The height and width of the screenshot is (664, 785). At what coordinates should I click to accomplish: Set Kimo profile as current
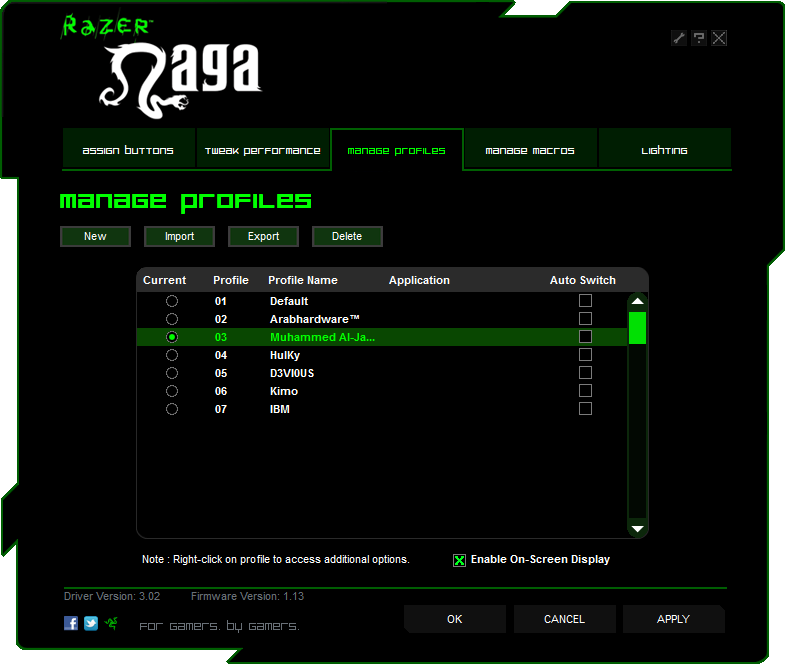point(172,391)
